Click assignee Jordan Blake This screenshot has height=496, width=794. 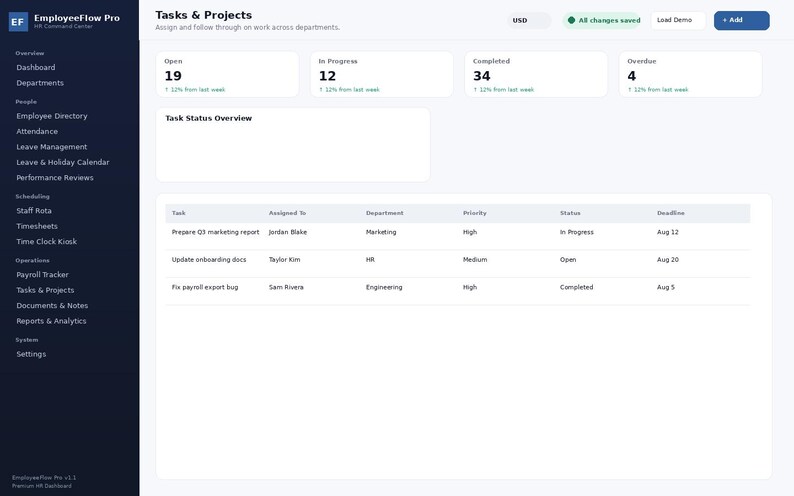[288, 232]
